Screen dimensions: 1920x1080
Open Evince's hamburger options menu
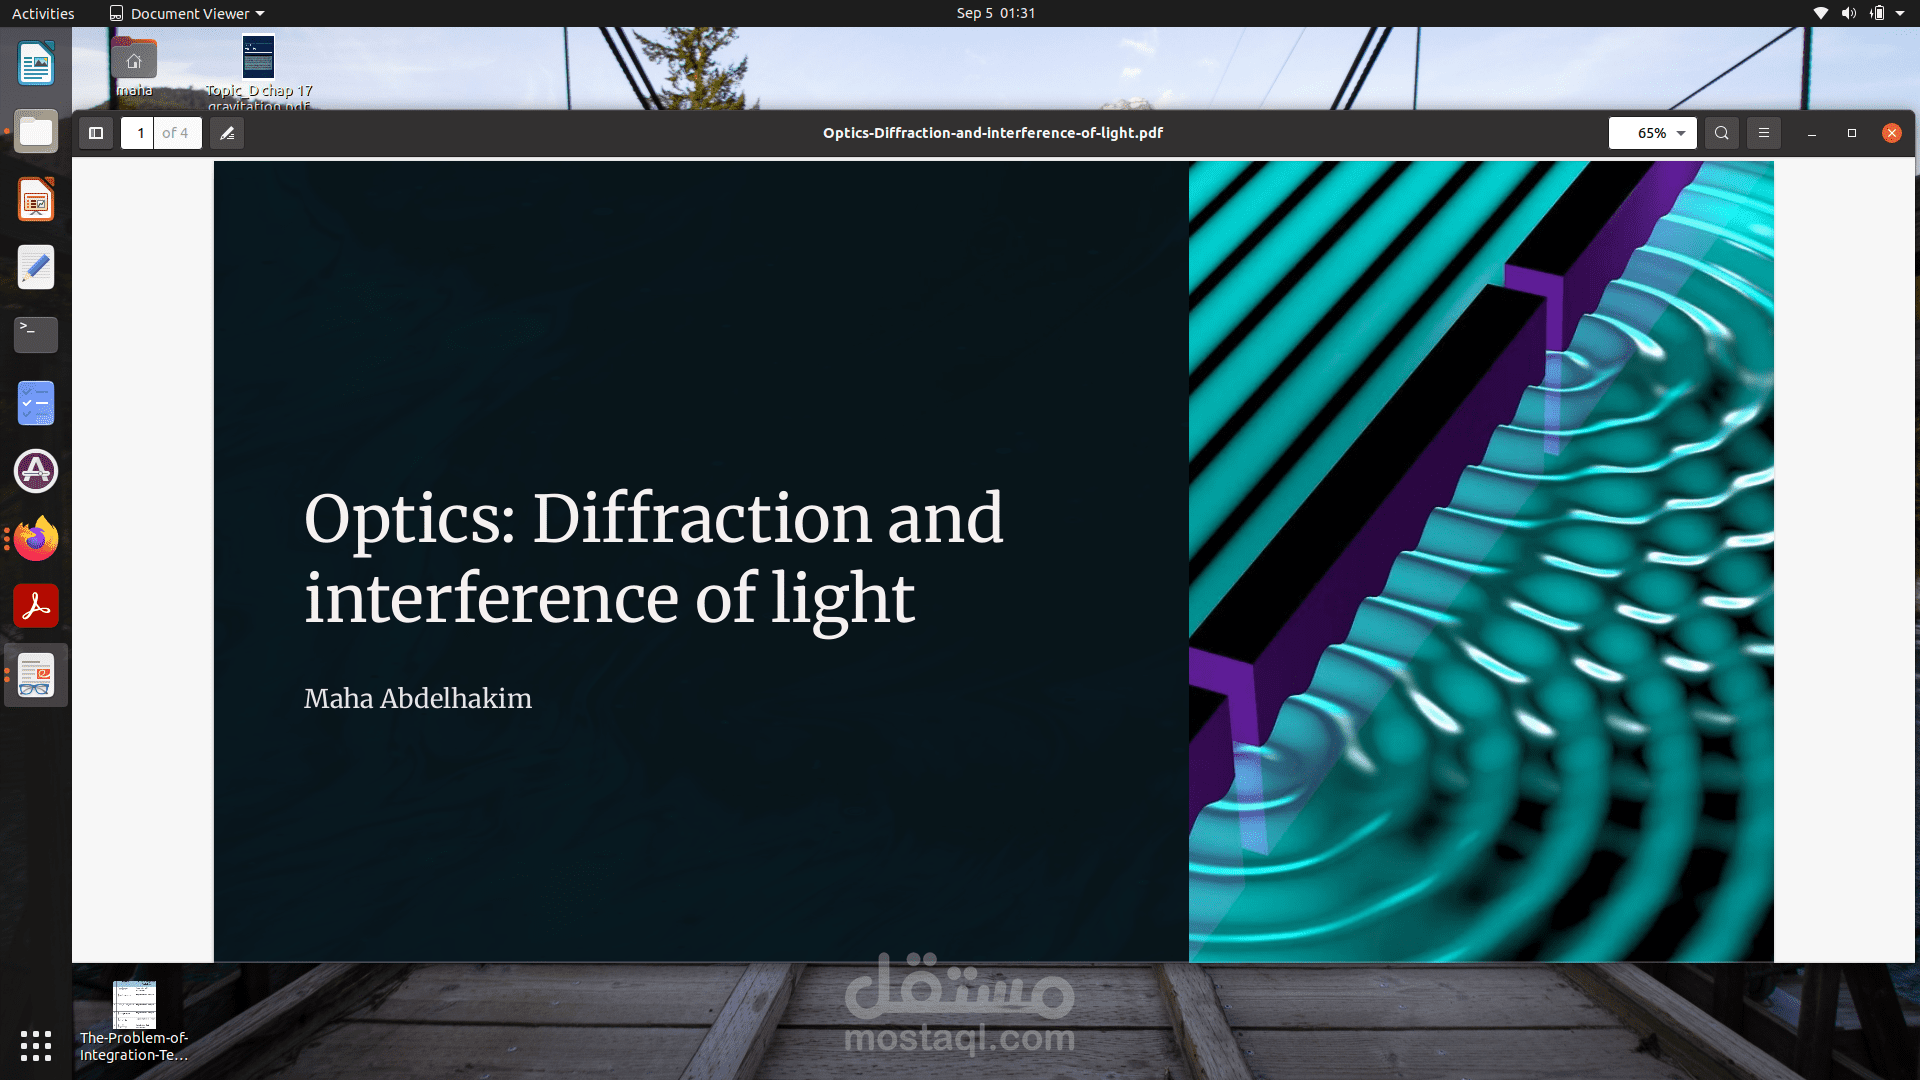click(1764, 132)
